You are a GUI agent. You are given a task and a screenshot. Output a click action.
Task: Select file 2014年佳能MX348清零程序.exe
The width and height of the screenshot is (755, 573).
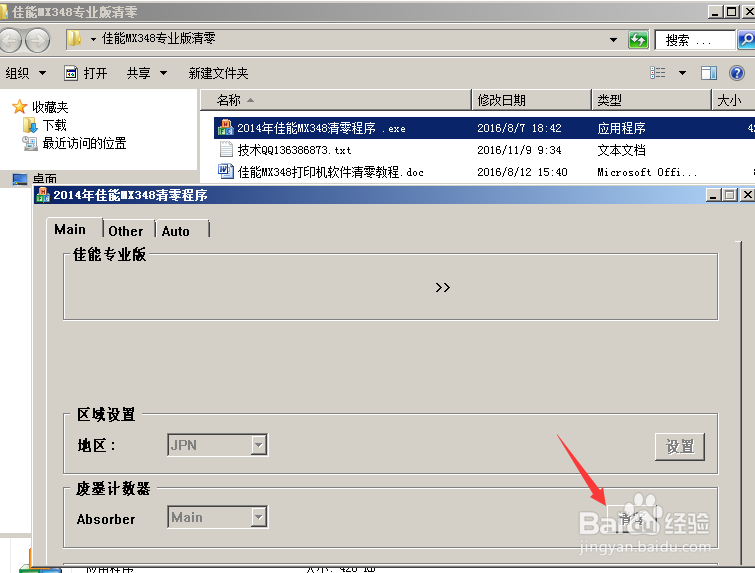(x=321, y=128)
